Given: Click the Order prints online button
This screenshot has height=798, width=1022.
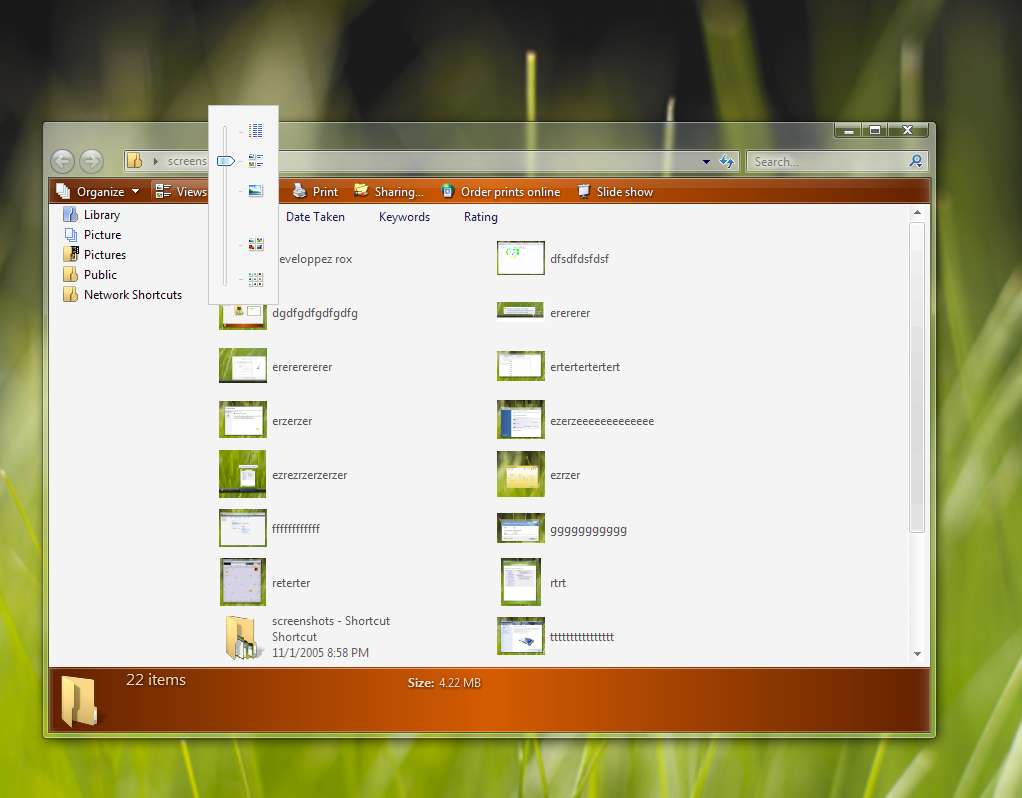Looking at the screenshot, I should (x=500, y=192).
